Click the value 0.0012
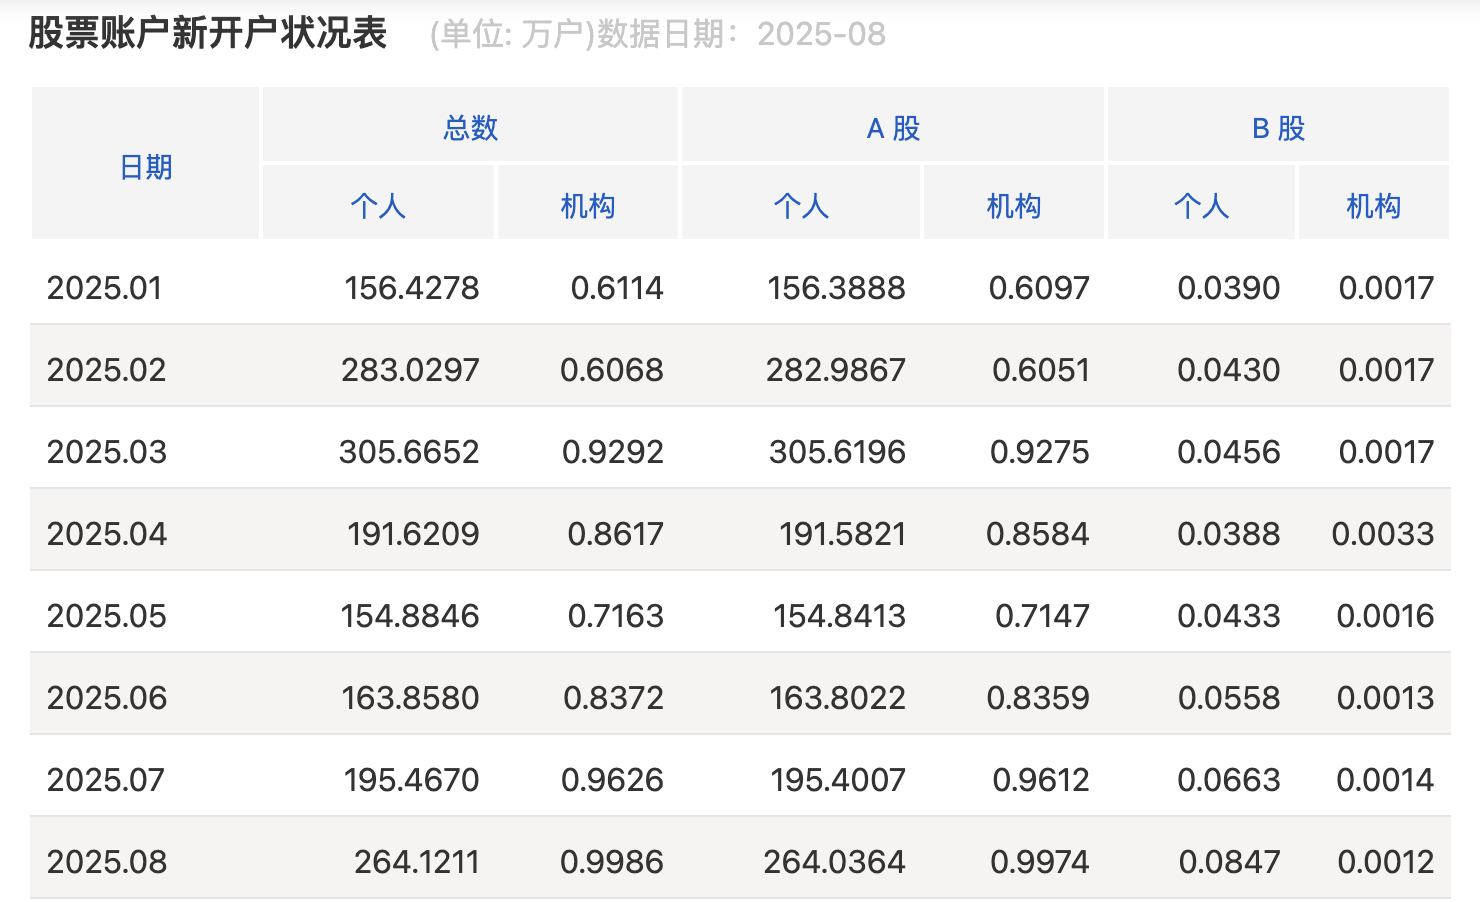 click(1386, 862)
